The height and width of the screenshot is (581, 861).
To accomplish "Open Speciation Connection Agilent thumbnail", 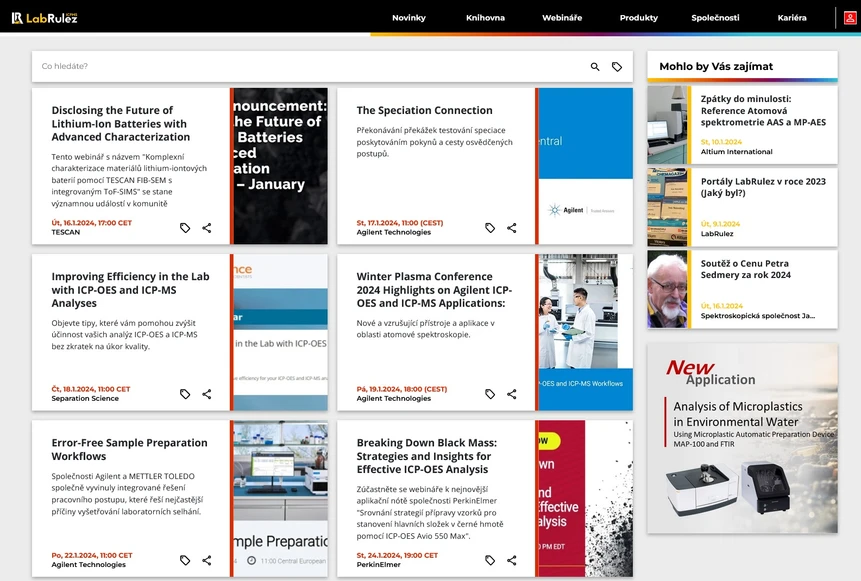I will [585, 166].
